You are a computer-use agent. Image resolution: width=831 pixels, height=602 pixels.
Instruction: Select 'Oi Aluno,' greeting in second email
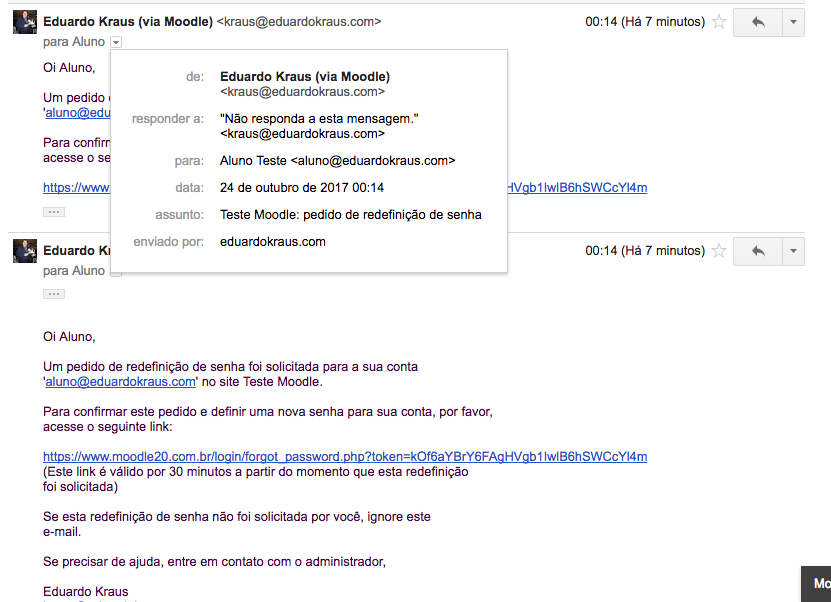click(x=69, y=337)
